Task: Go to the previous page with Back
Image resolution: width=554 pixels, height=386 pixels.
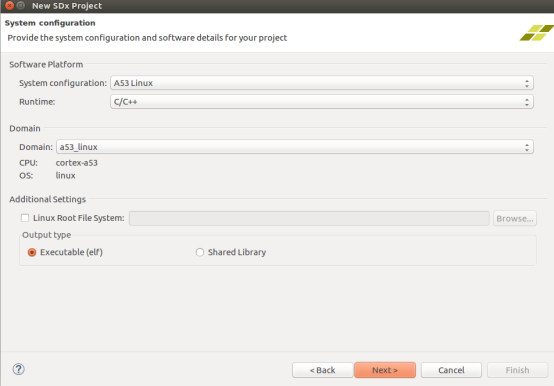Action: [323, 370]
